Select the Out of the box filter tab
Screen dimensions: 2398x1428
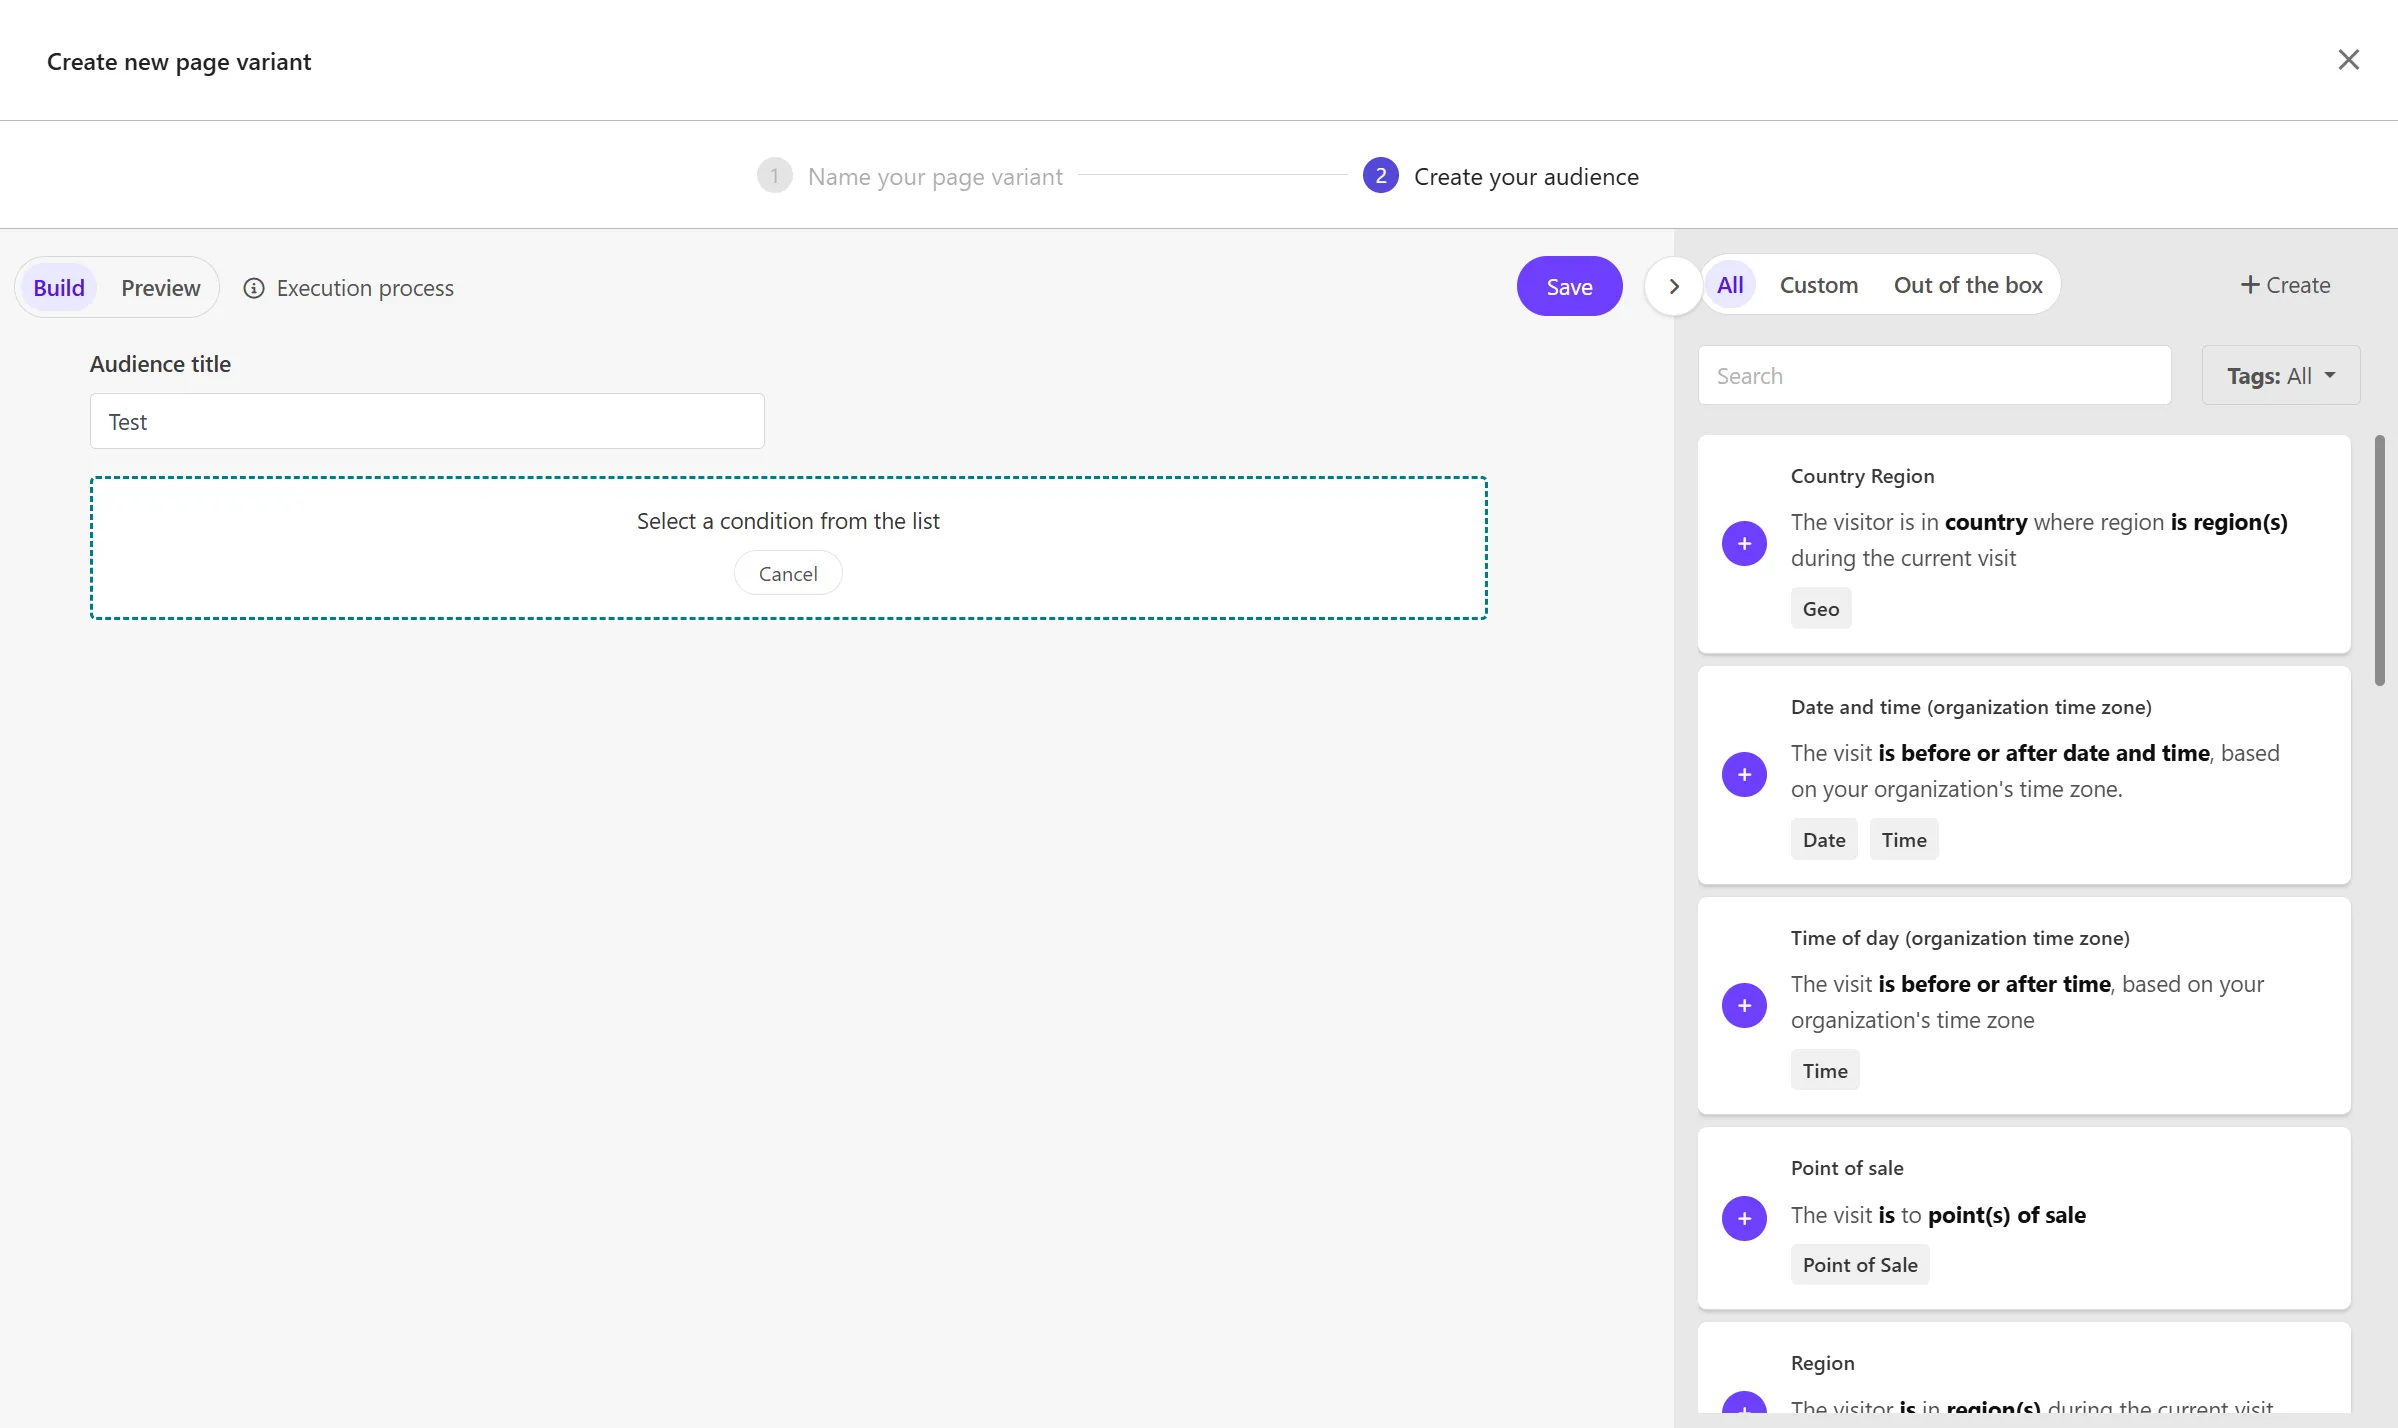(x=1968, y=286)
